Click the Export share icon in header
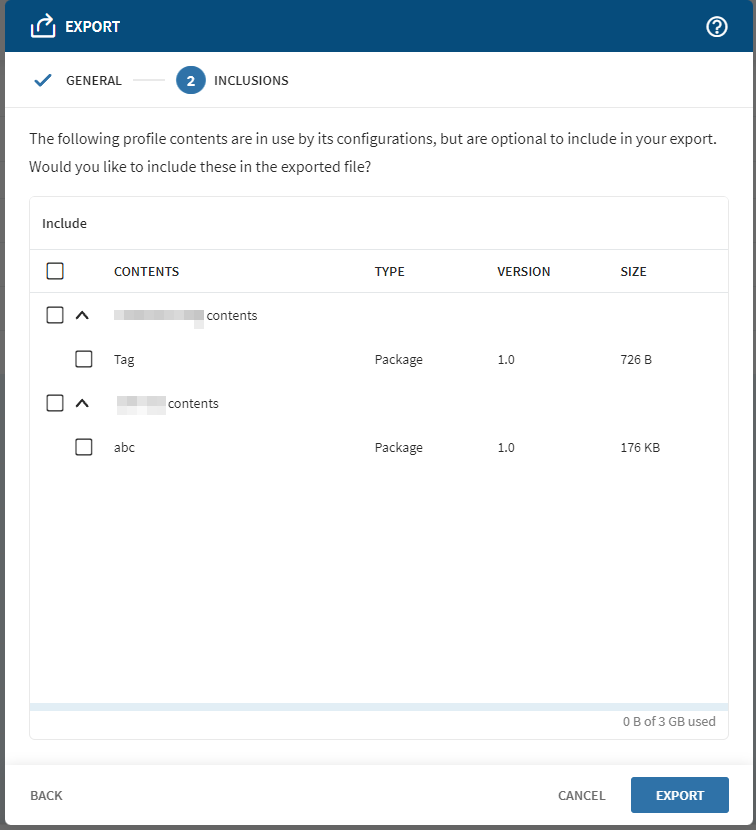This screenshot has height=830, width=756. [x=42, y=27]
